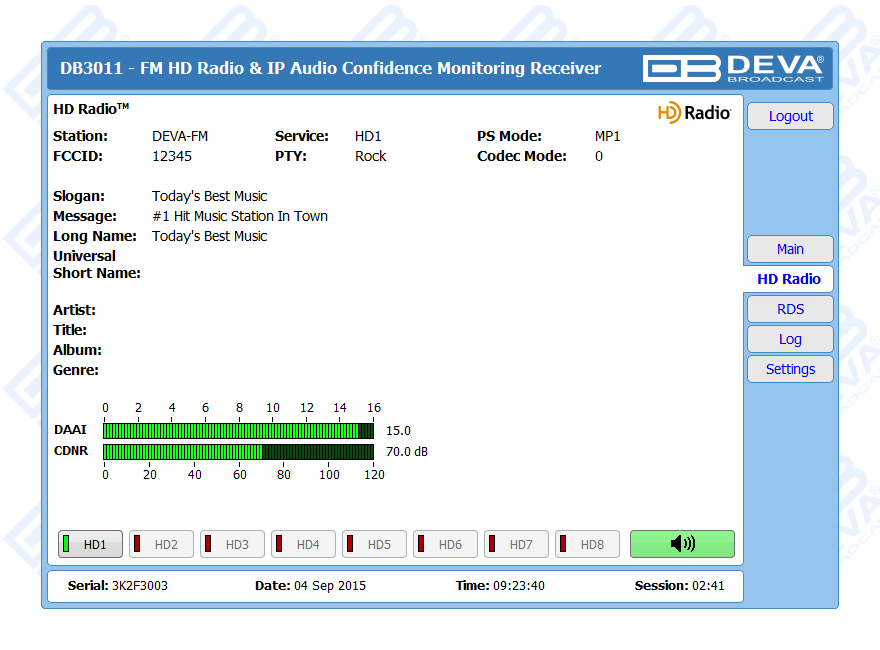Choose the HD5 channel button
This screenshot has width=880, height=650.
(x=375, y=544)
